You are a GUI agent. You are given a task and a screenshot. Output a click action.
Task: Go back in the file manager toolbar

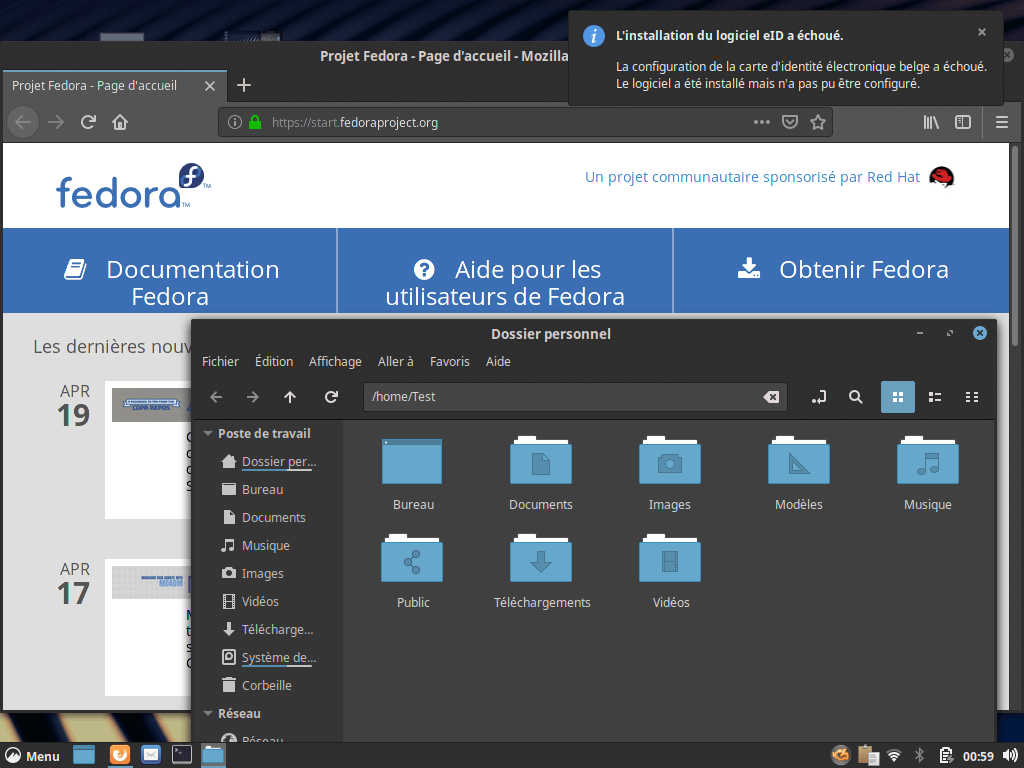tap(216, 397)
